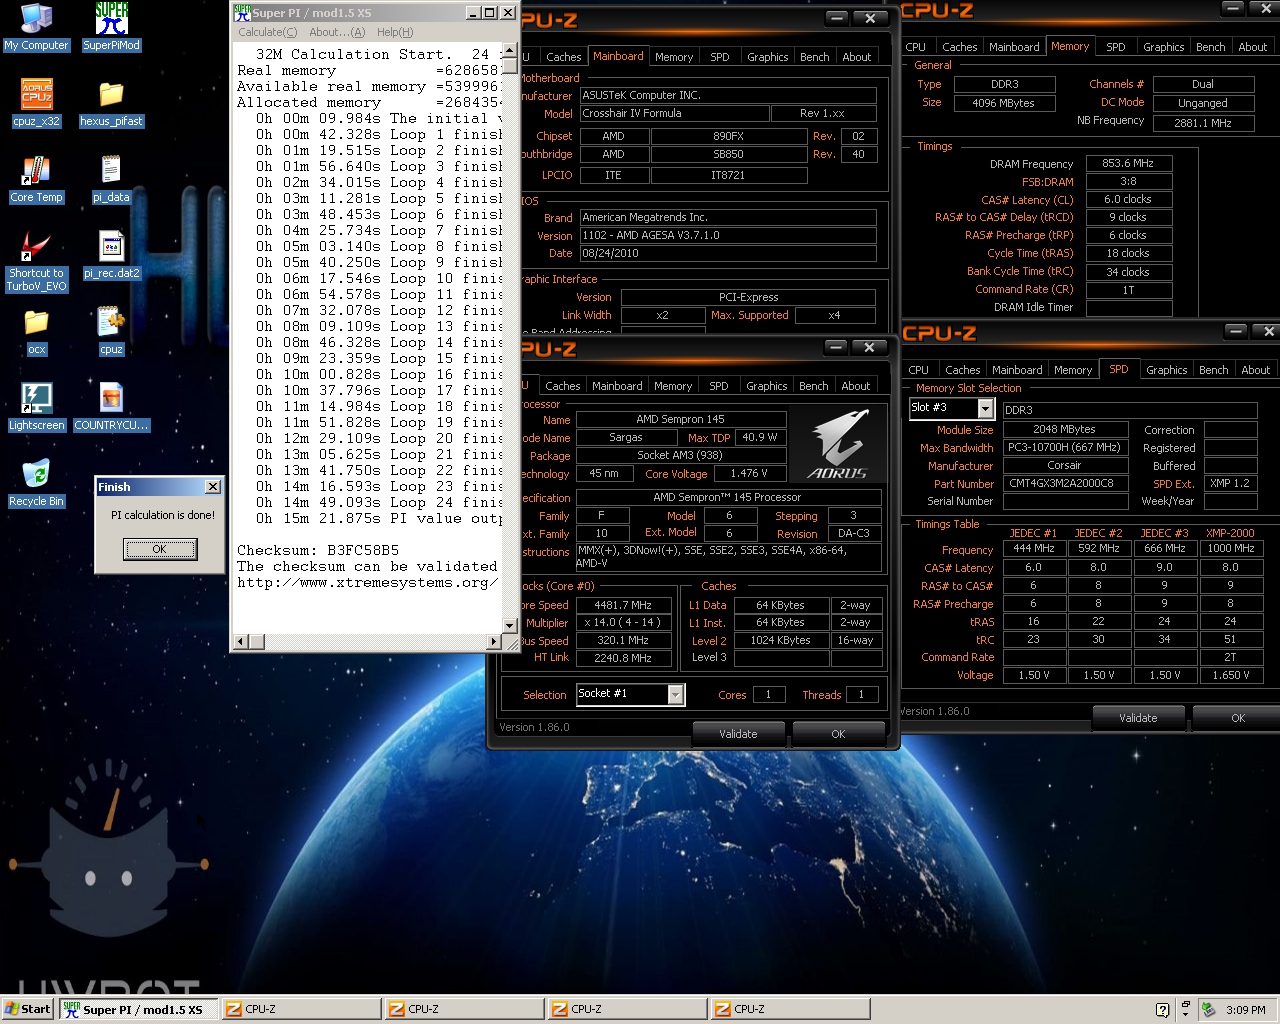This screenshot has width=1280, height=1024.
Task: Open Bench tab in SPD CPU-Z window
Action: tap(1213, 370)
